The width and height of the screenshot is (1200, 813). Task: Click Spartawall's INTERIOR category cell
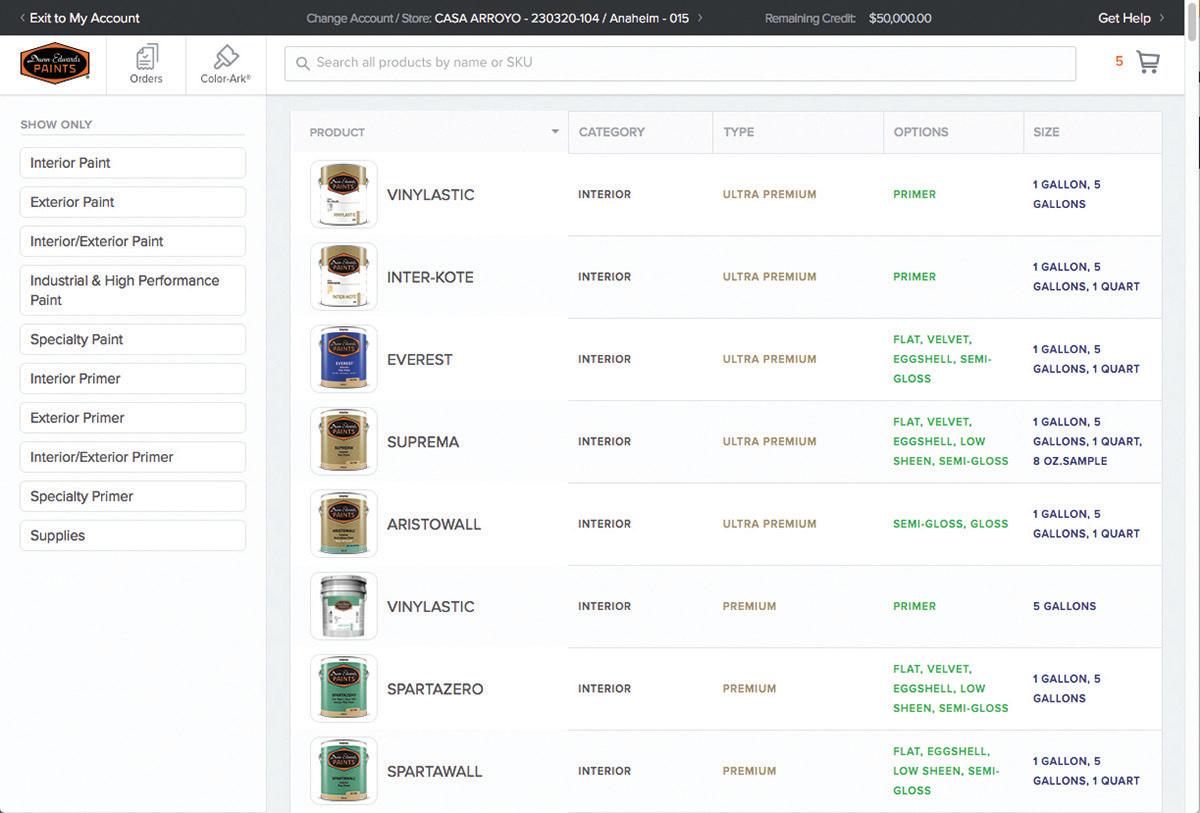tap(605, 771)
